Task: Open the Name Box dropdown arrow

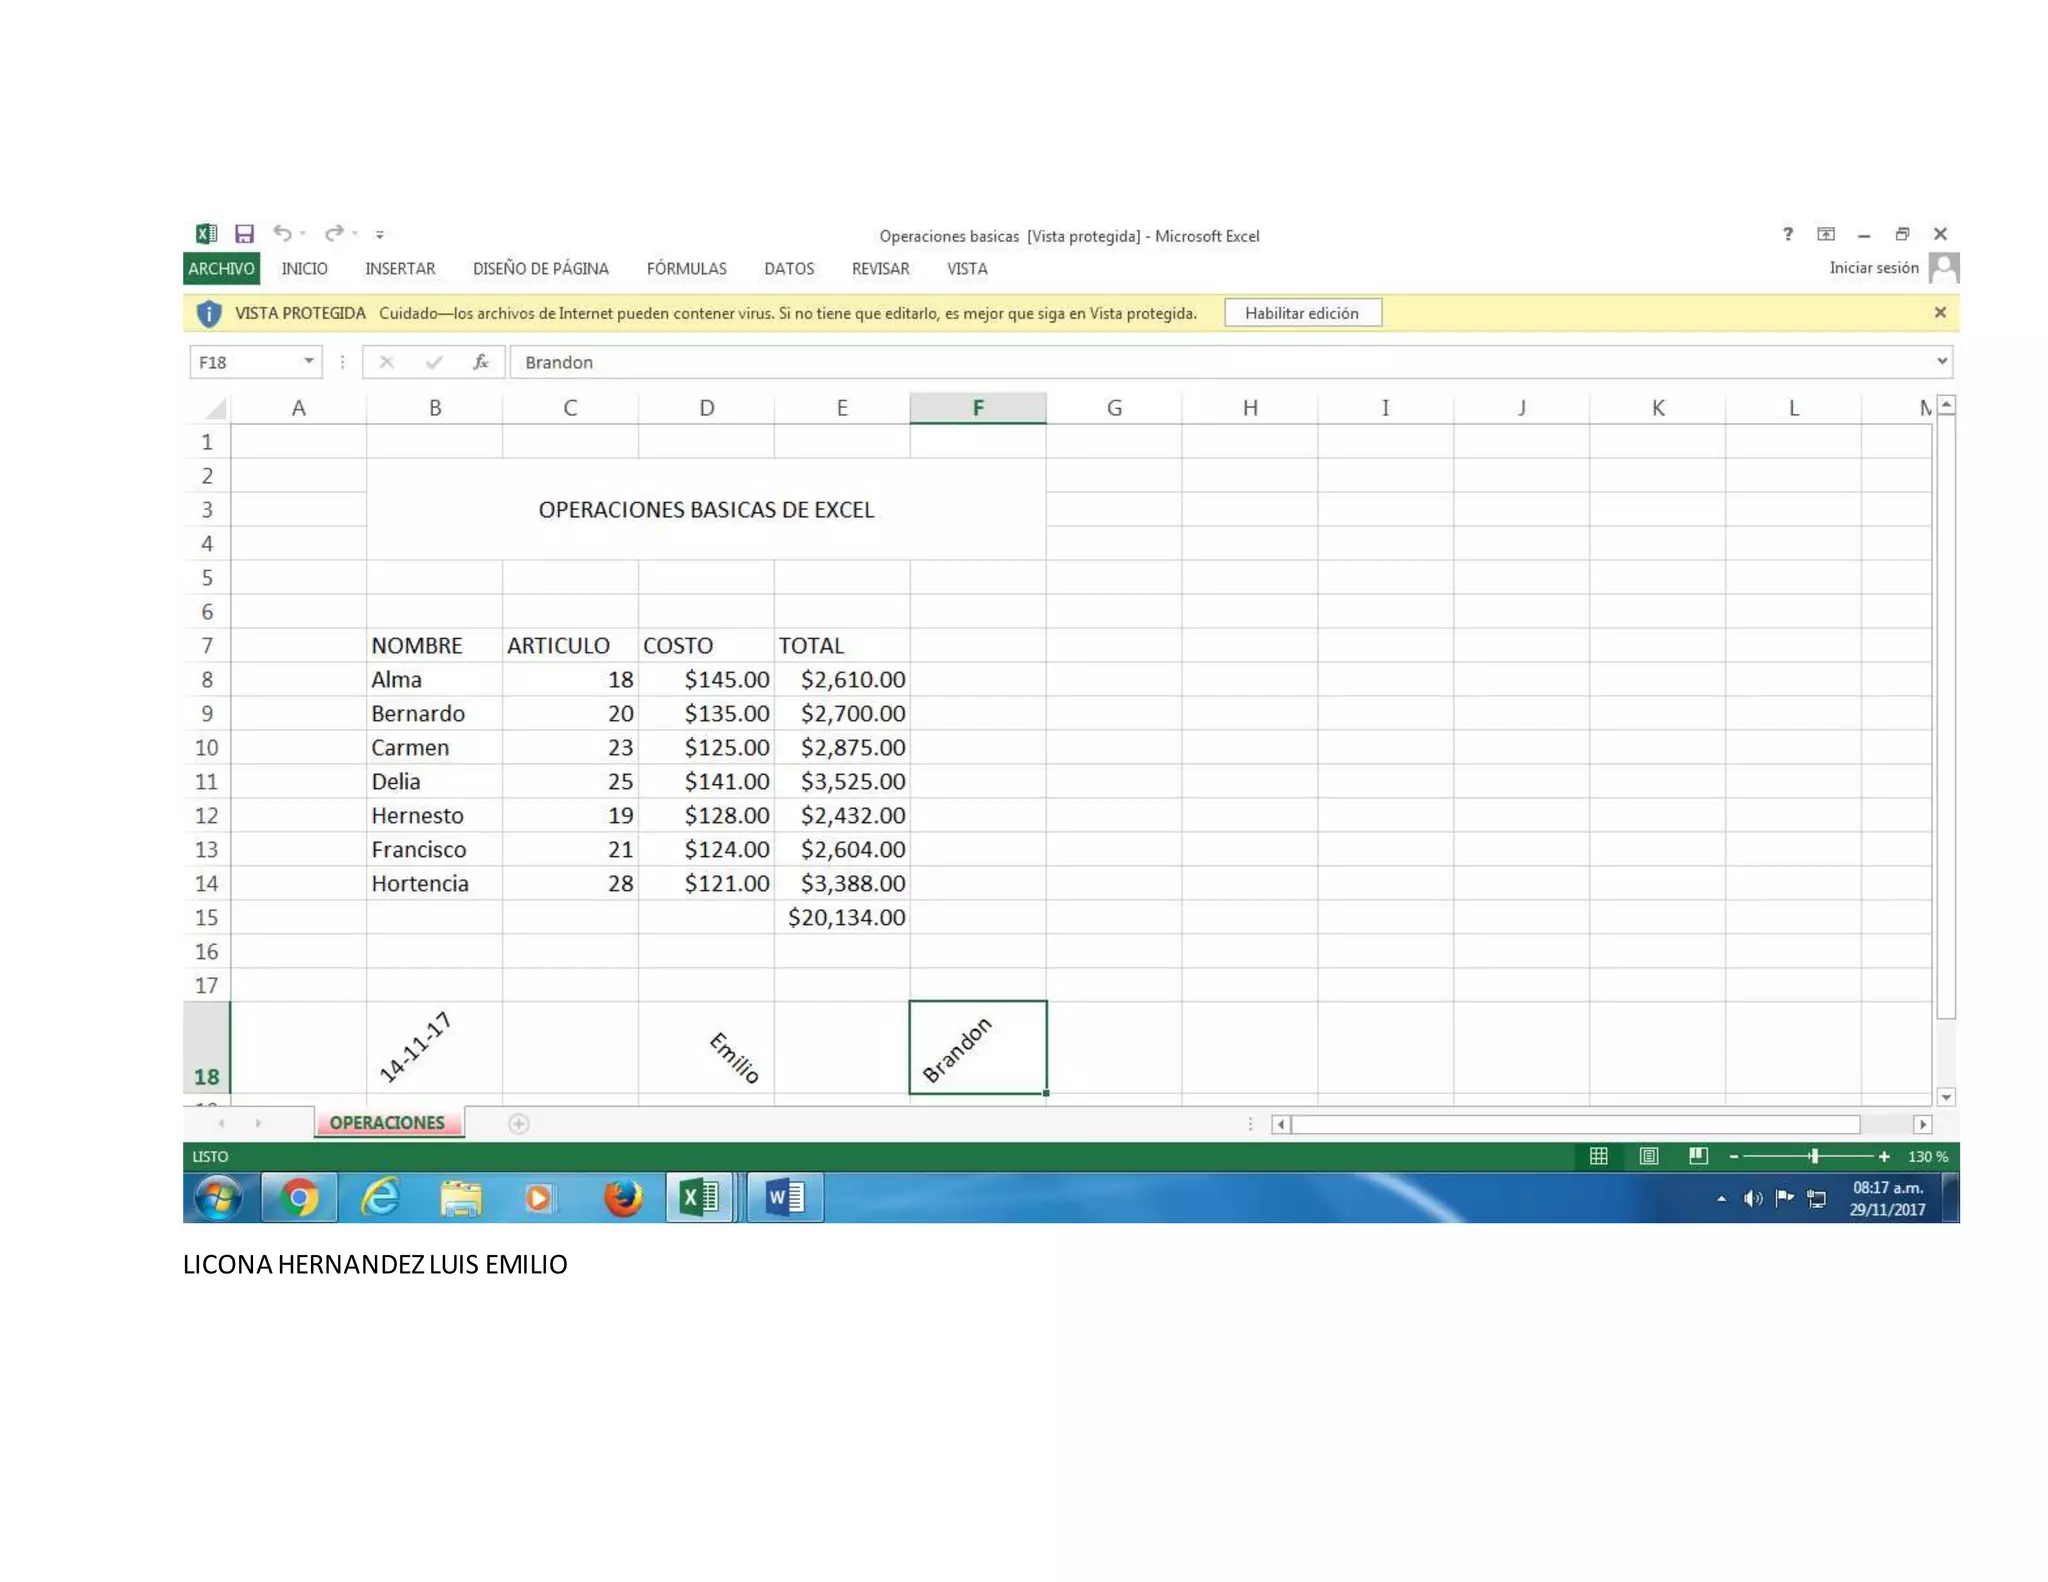Action: click(309, 361)
